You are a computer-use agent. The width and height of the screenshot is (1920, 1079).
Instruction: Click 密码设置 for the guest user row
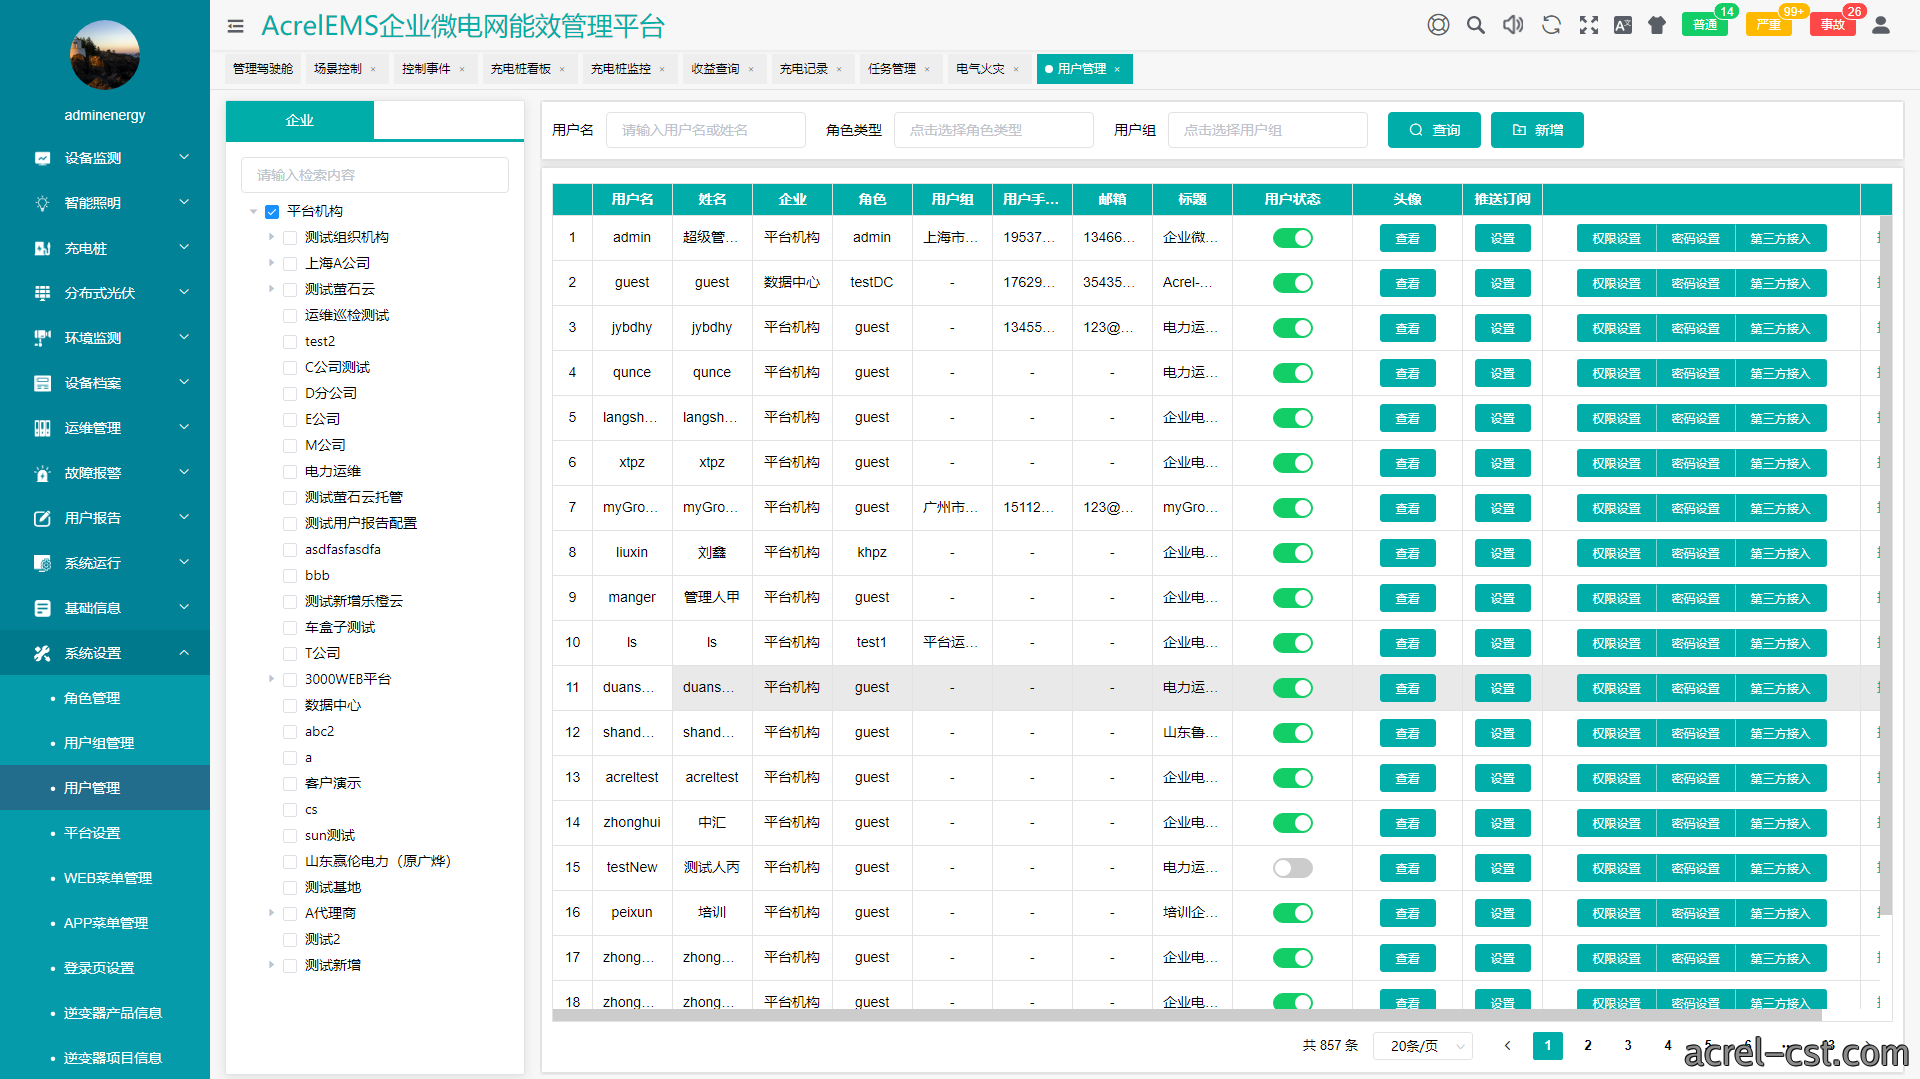pos(1695,283)
